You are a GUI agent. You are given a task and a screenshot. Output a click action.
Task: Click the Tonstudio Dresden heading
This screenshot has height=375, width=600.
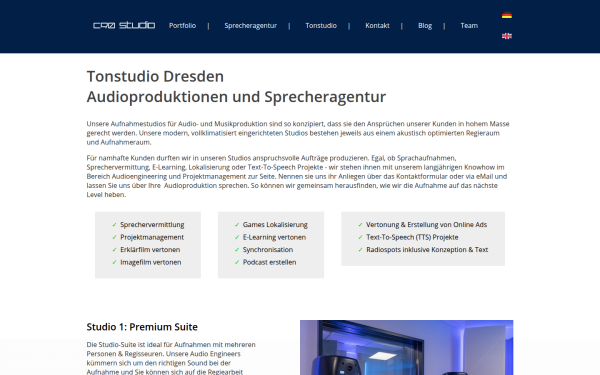[155, 77]
